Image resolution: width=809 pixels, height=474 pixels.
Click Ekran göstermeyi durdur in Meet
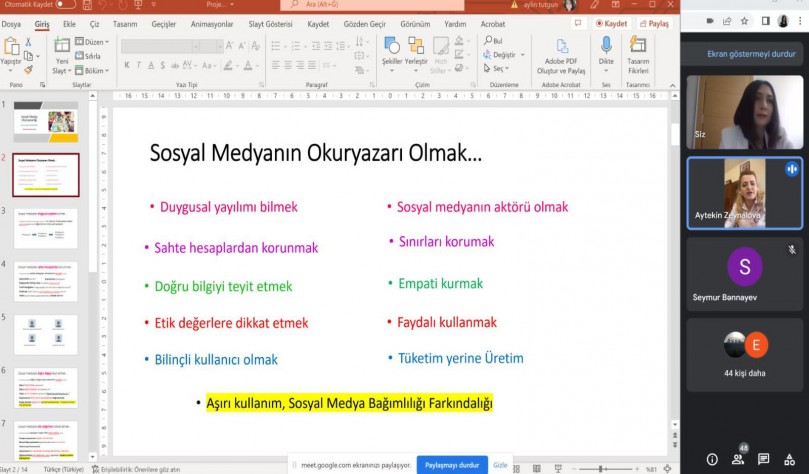(x=751, y=54)
